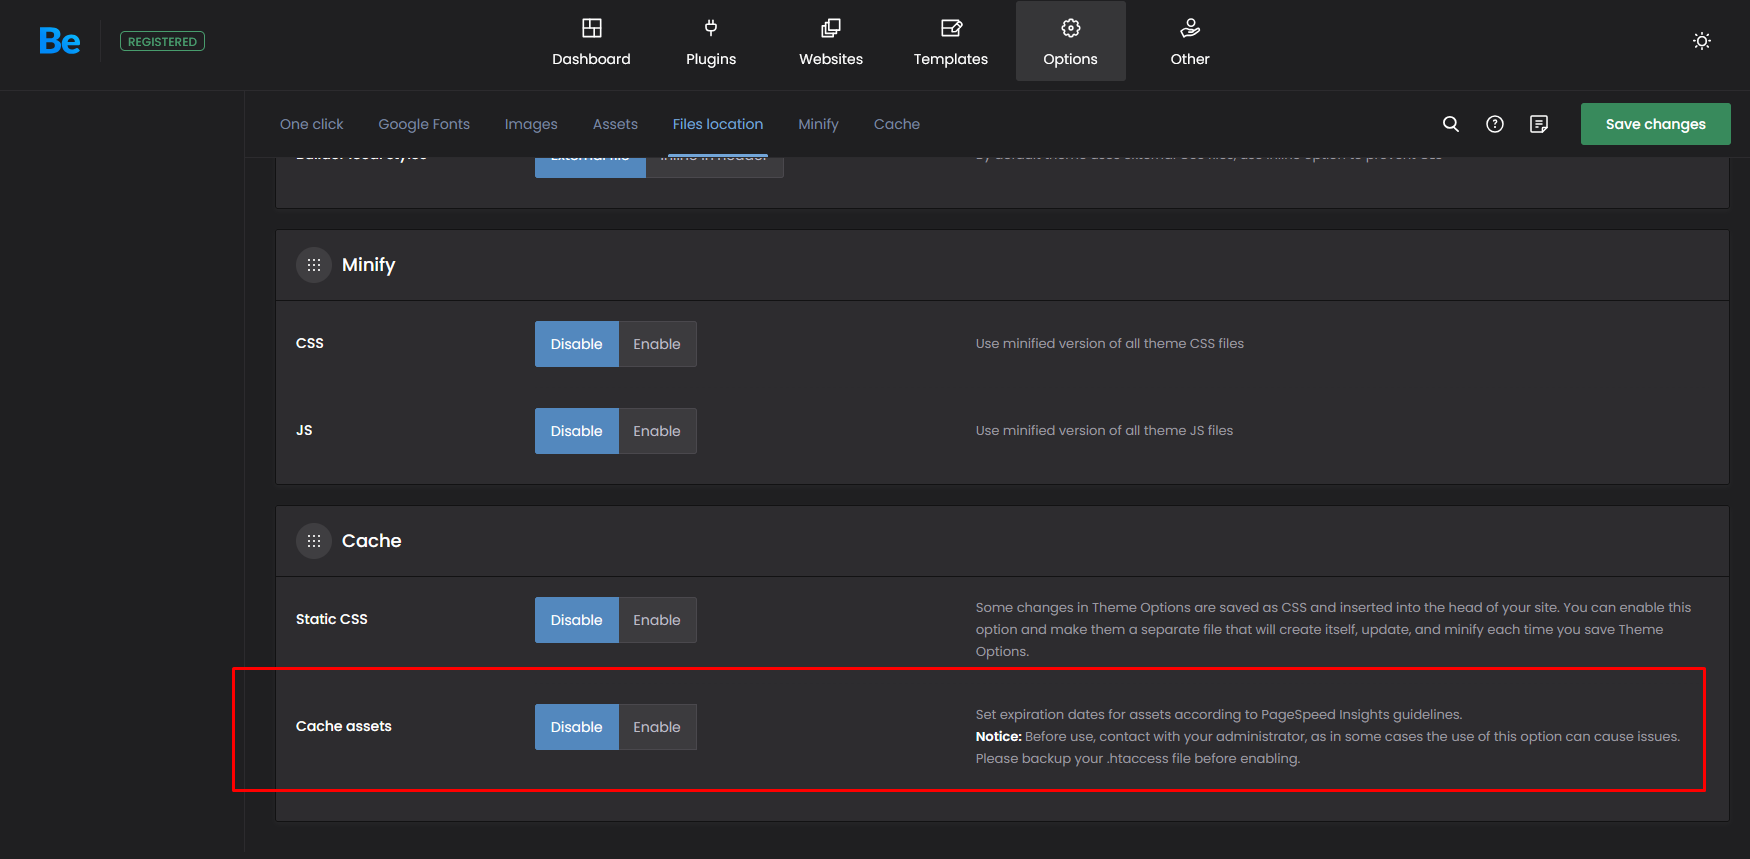Enable minified JS files
This screenshot has width=1750, height=859.
(656, 431)
